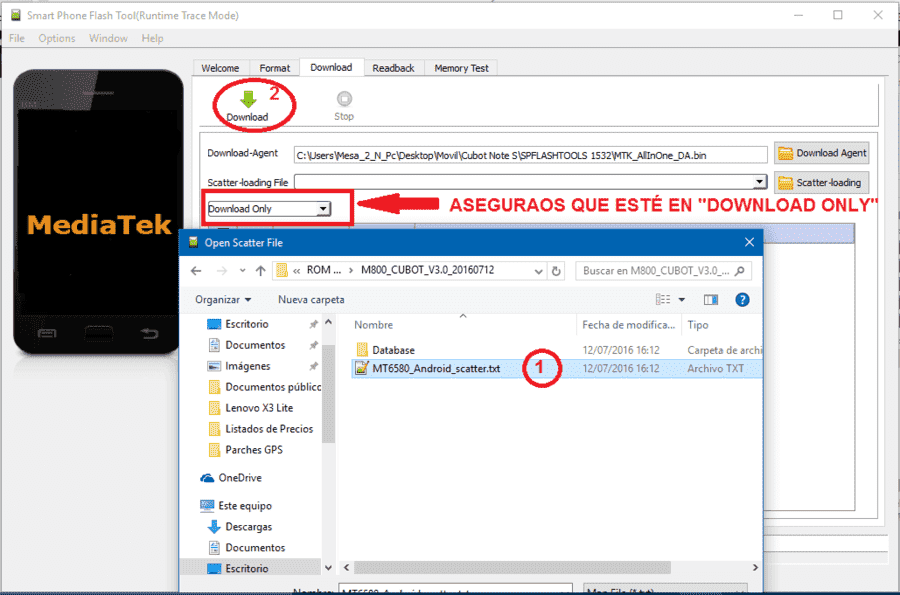900x595 pixels.
Task: Select the Download tab
Action: [x=331, y=67]
